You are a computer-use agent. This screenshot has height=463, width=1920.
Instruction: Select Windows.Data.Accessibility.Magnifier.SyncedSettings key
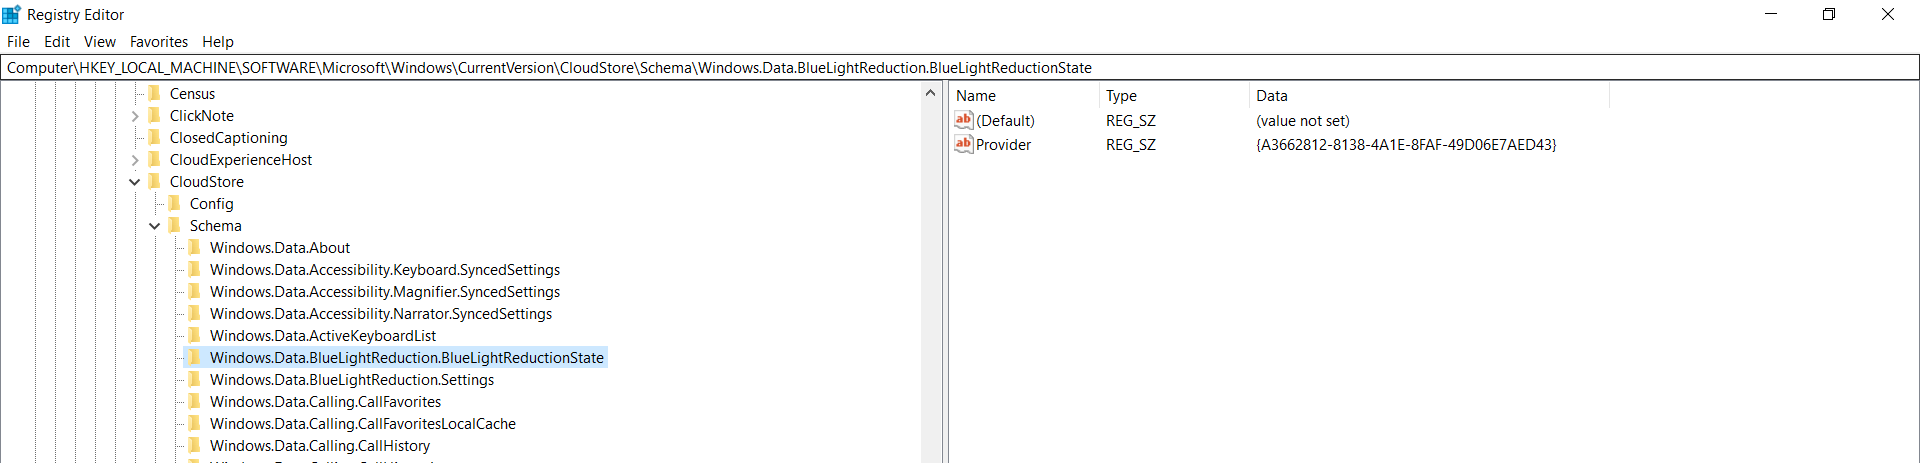(x=385, y=292)
